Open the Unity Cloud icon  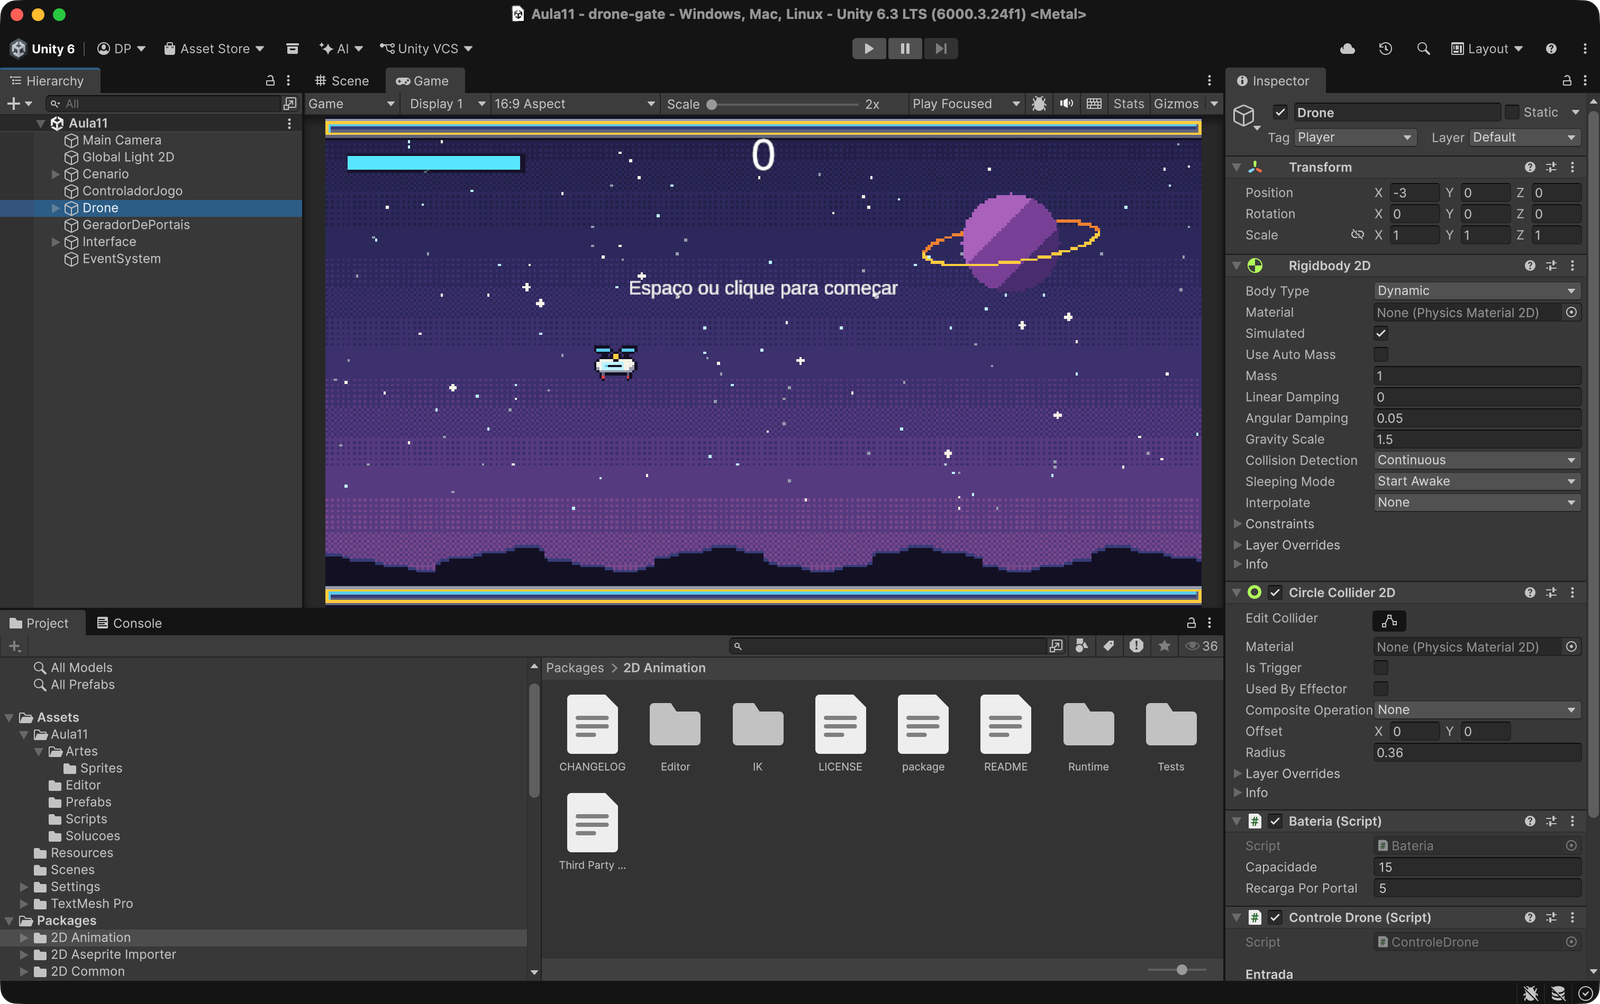[x=1348, y=48]
